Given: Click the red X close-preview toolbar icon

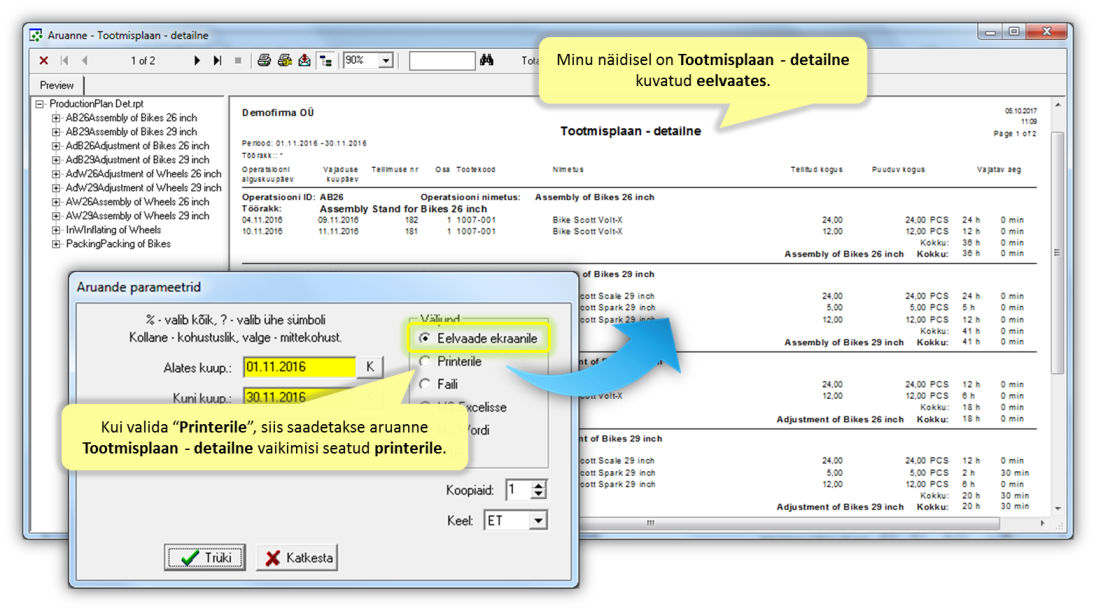Looking at the screenshot, I should point(43,61).
